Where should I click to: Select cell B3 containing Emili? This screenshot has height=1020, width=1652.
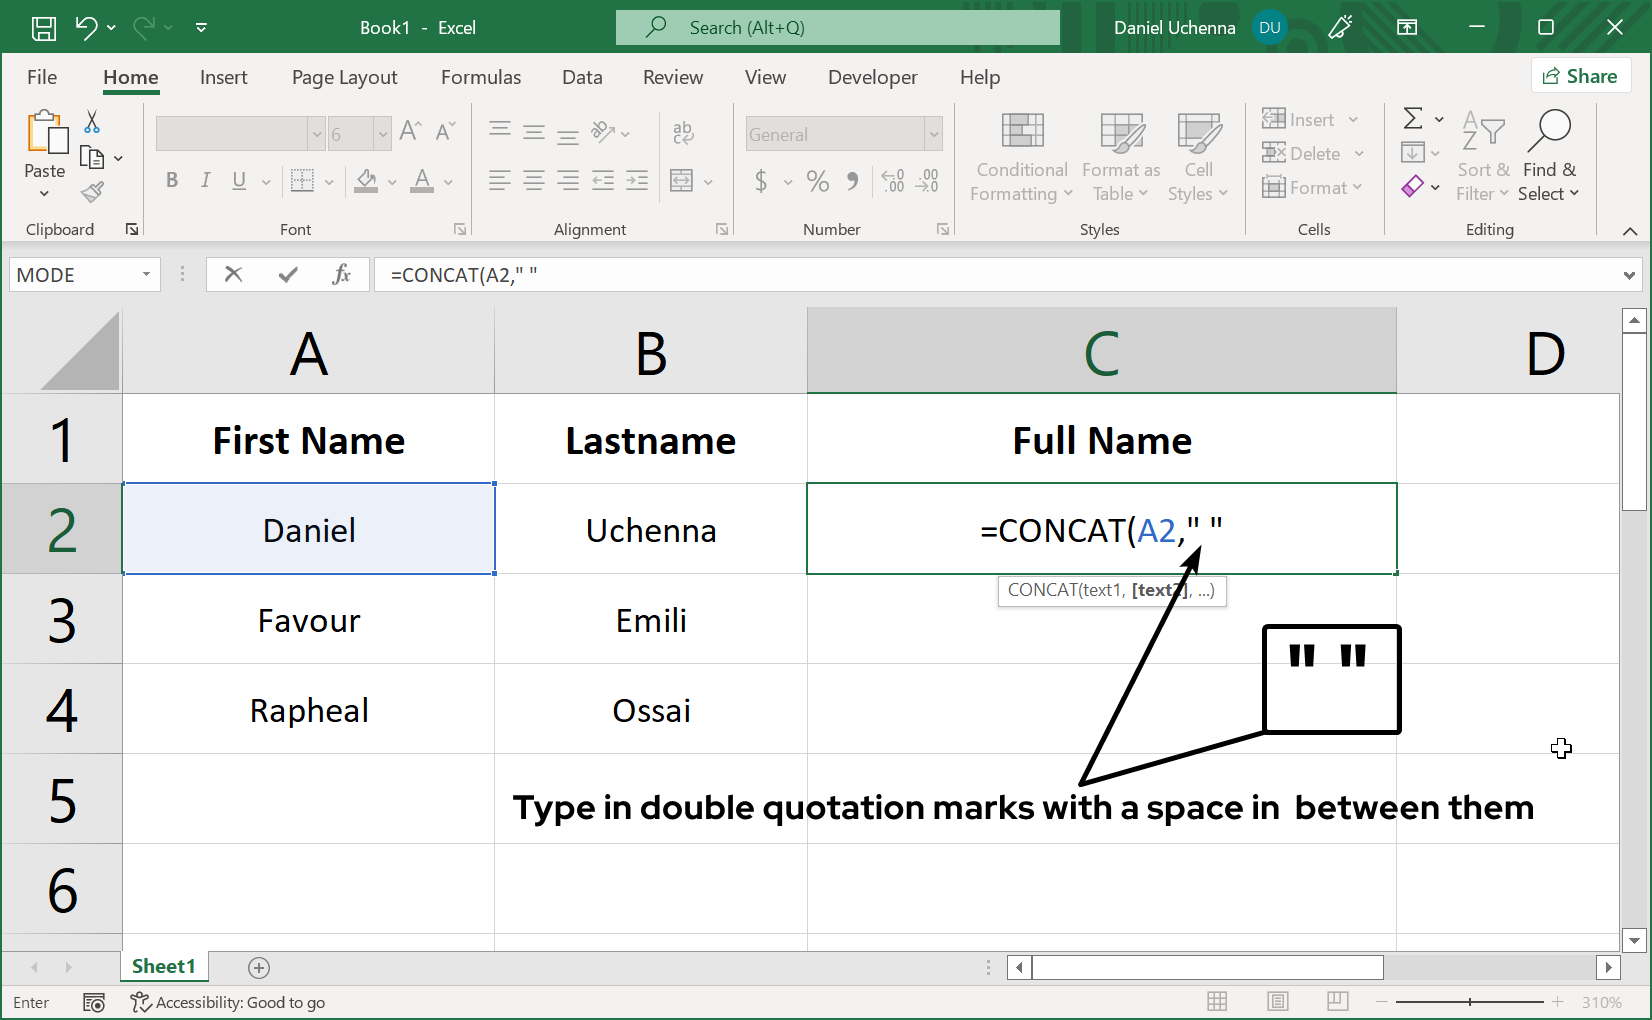pos(650,619)
